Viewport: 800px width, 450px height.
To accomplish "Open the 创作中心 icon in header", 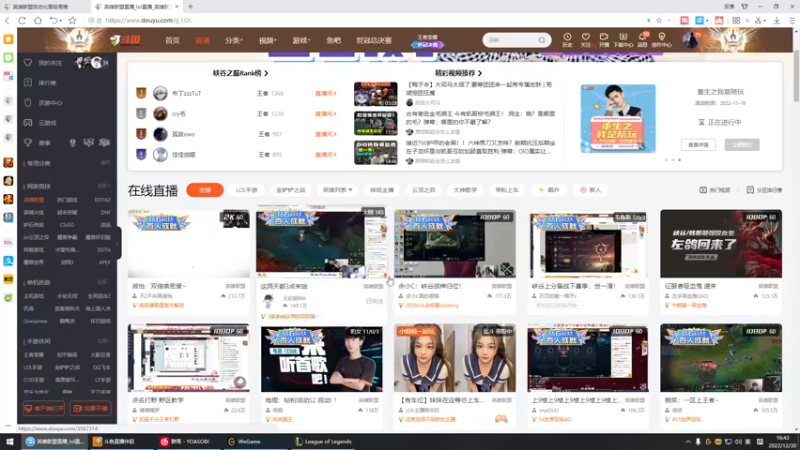I will (661, 37).
